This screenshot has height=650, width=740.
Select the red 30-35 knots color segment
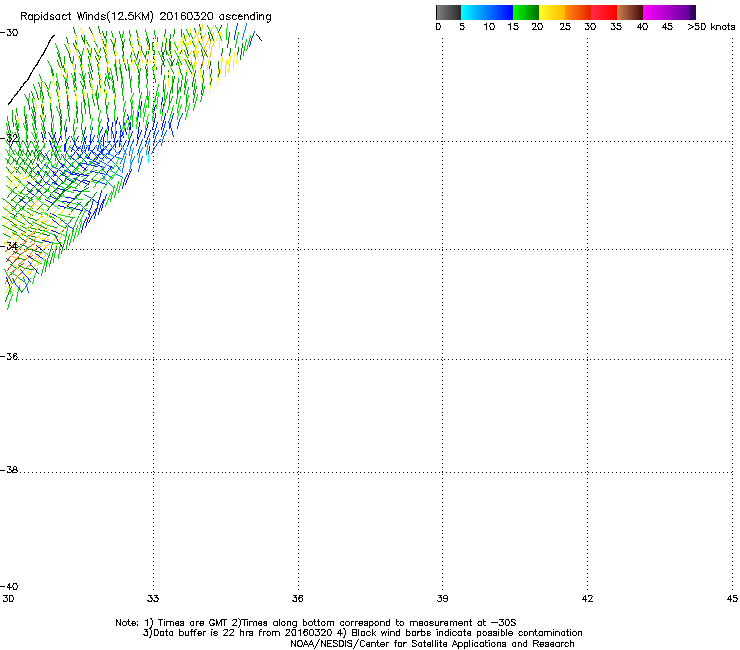click(604, 12)
